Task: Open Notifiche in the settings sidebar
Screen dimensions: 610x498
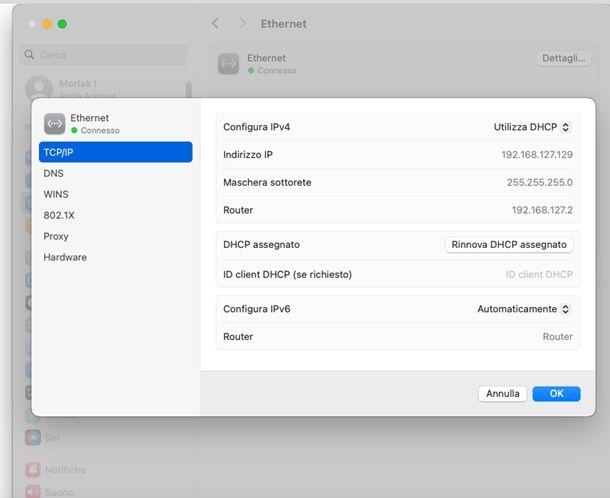Action: [x=56, y=470]
